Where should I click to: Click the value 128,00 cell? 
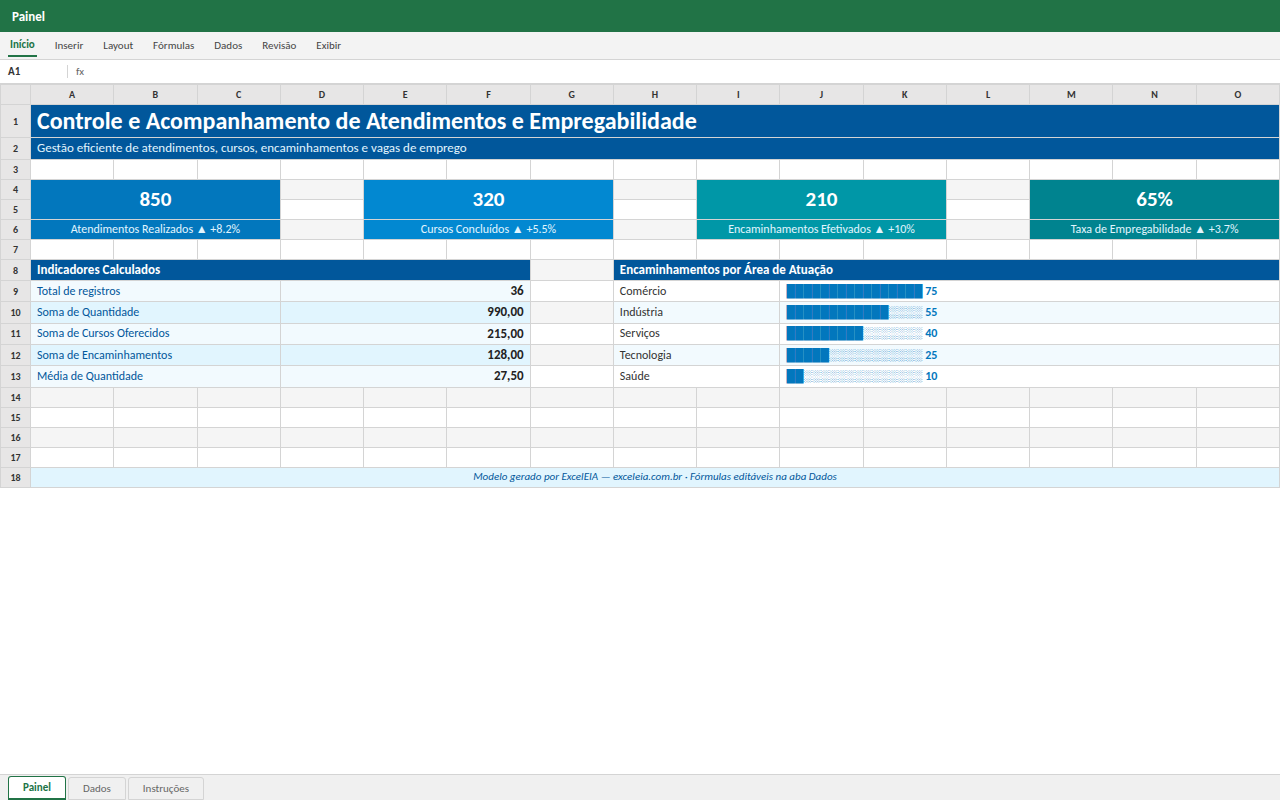[406, 356]
